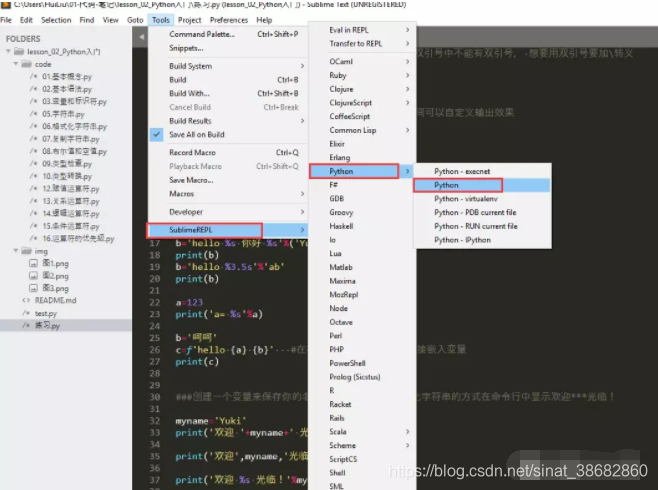Choose Command Palette from Tools menu
Viewport: 658px width, 490px height.
pyautogui.click(x=228, y=34)
